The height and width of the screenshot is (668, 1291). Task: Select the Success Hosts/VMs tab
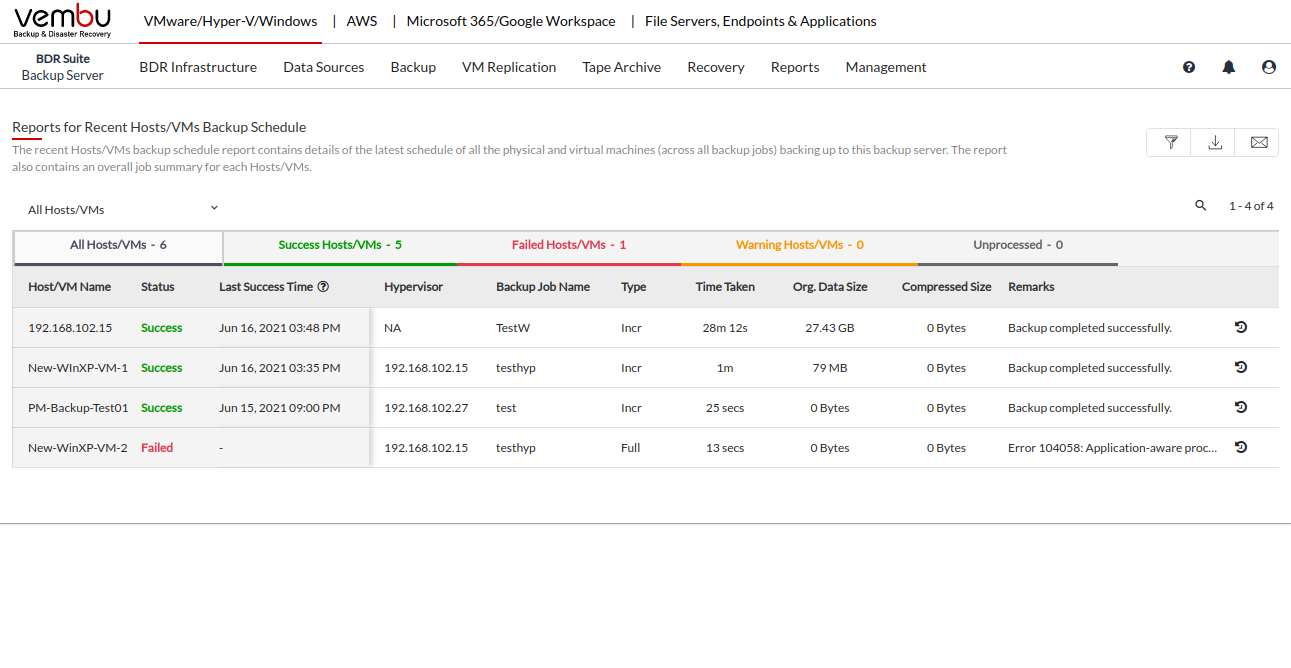(340, 245)
